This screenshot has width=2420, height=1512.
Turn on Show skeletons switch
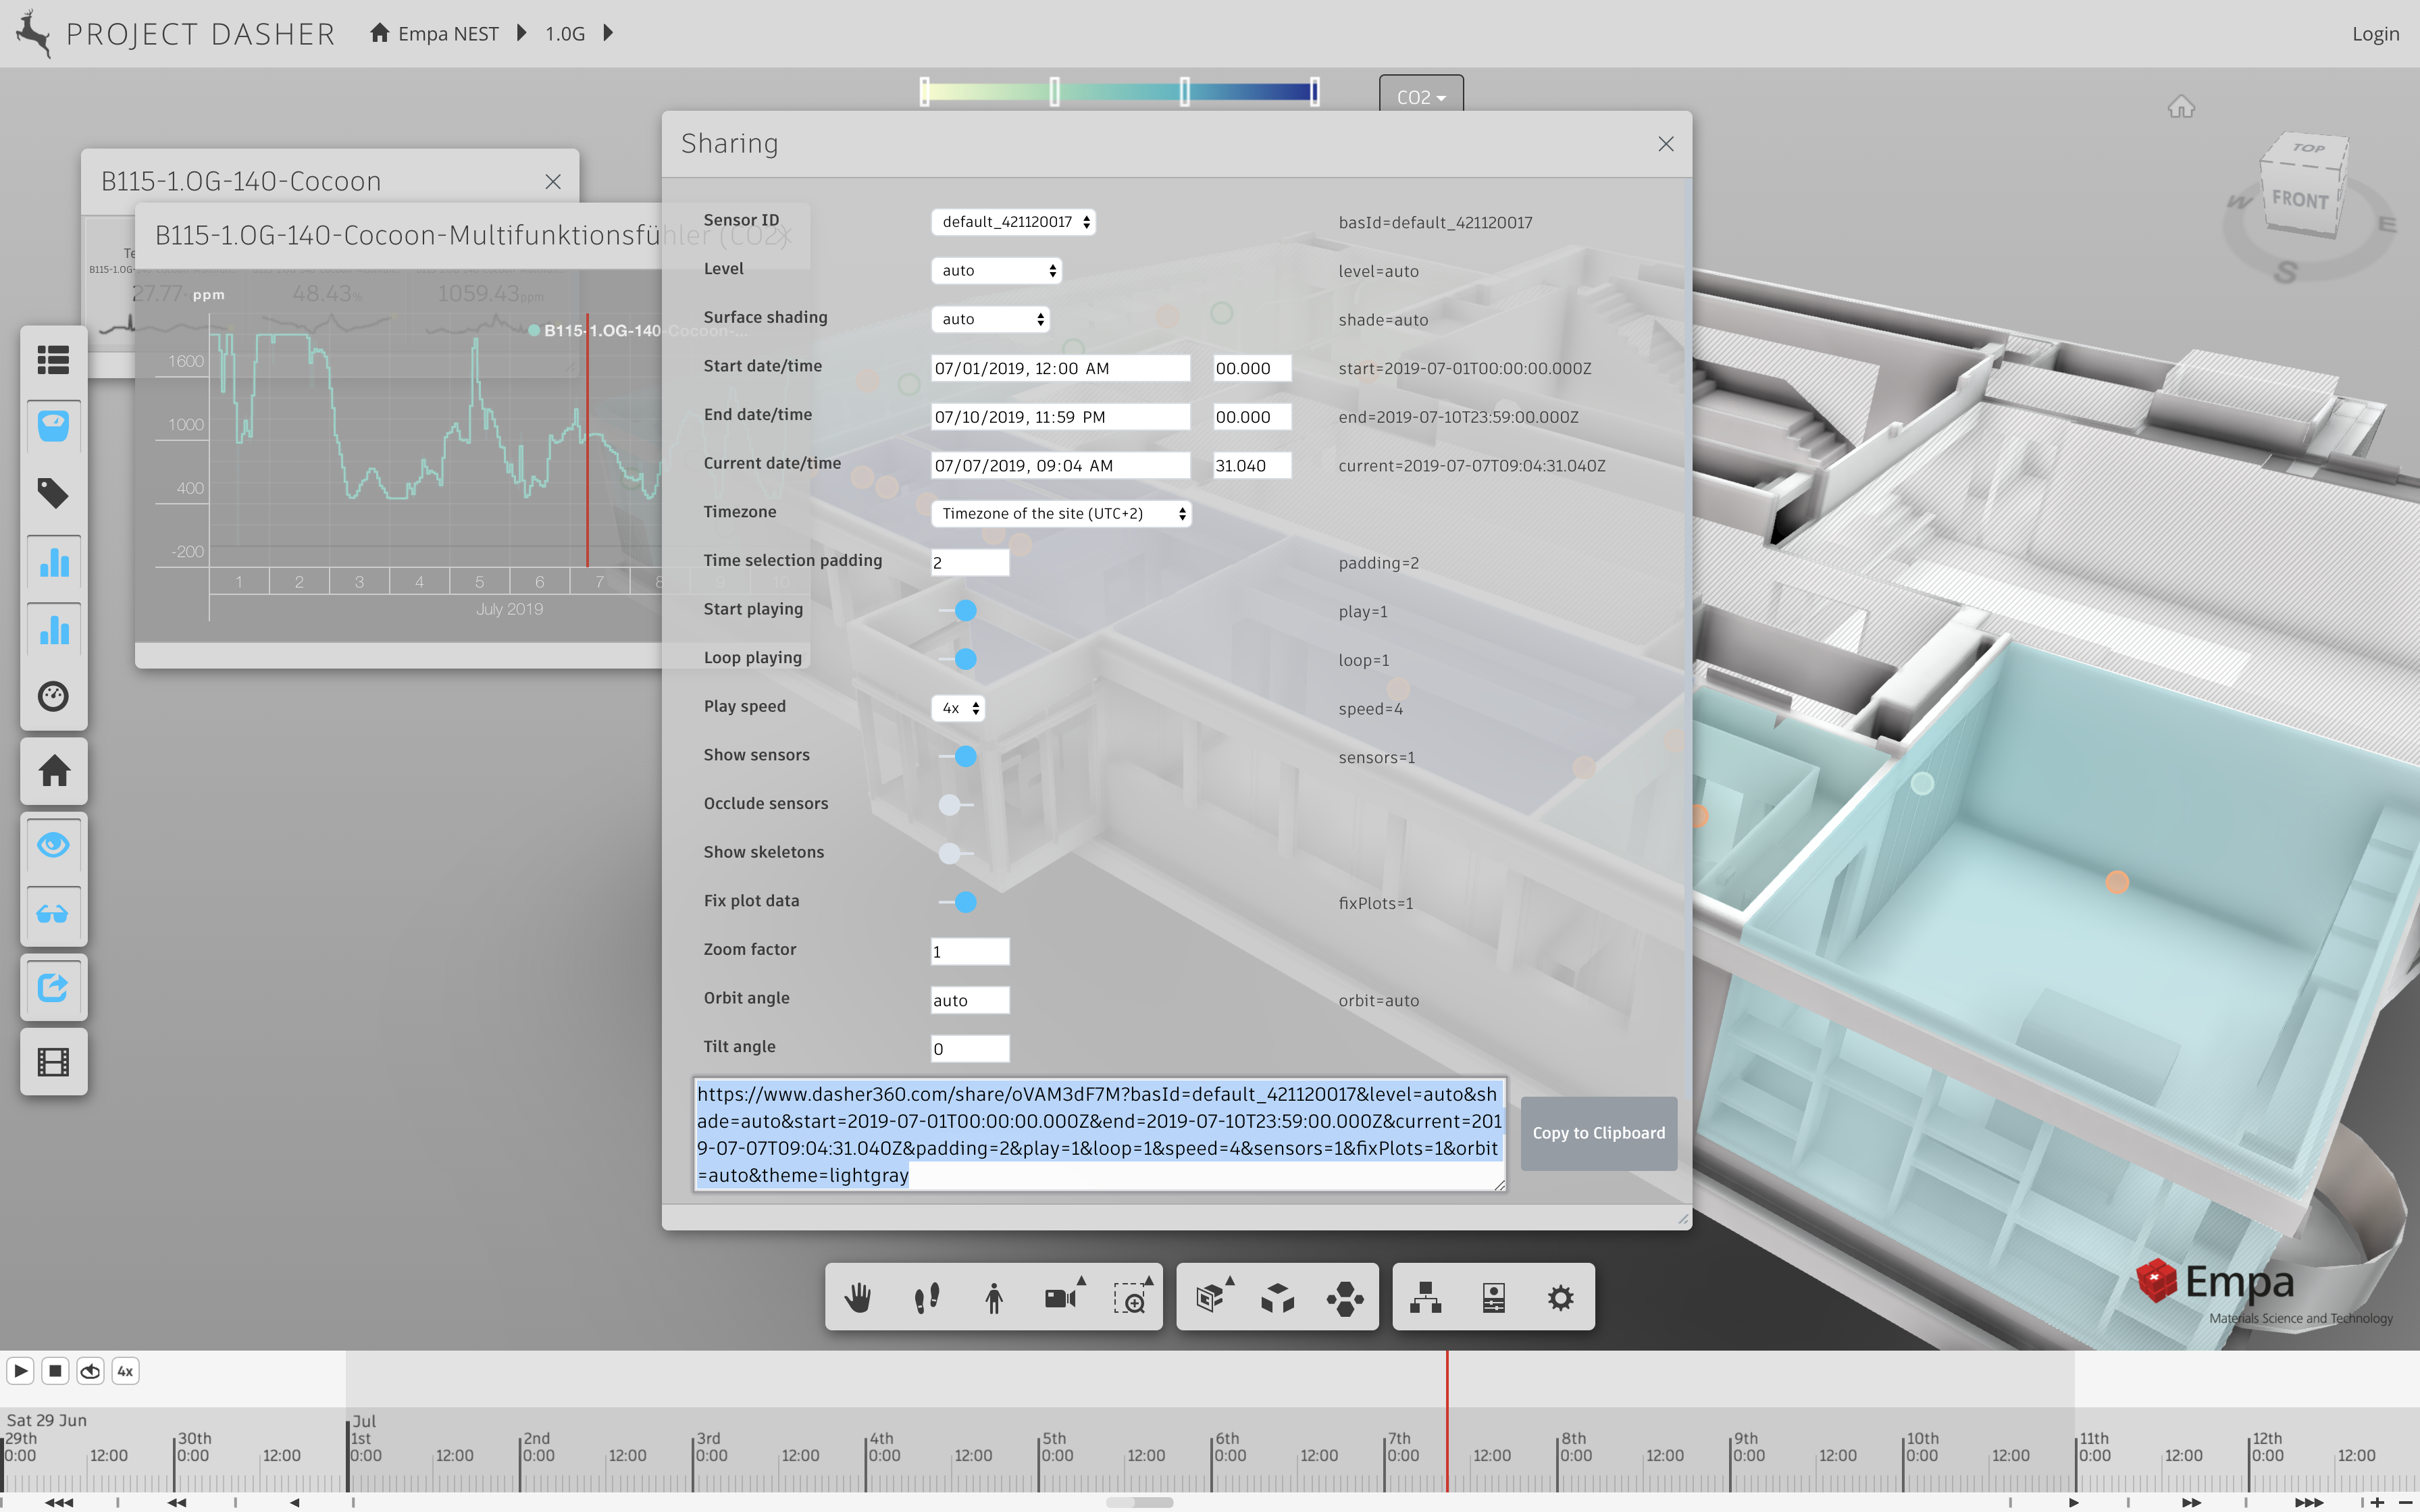tap(955, 853)
